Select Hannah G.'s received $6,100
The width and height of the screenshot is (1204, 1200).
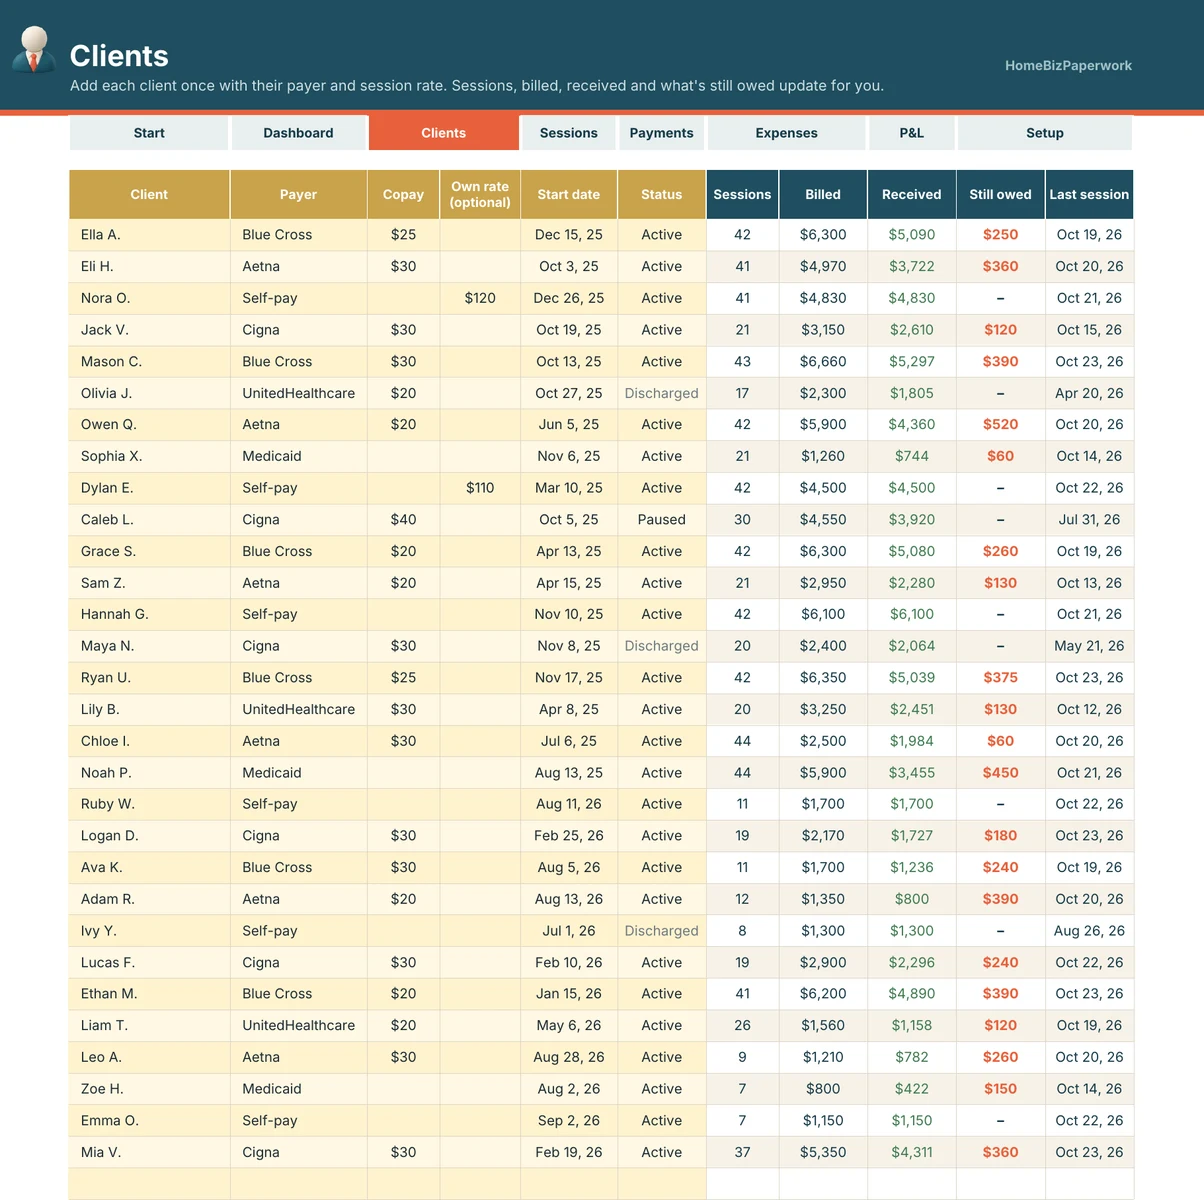(911, 614)
